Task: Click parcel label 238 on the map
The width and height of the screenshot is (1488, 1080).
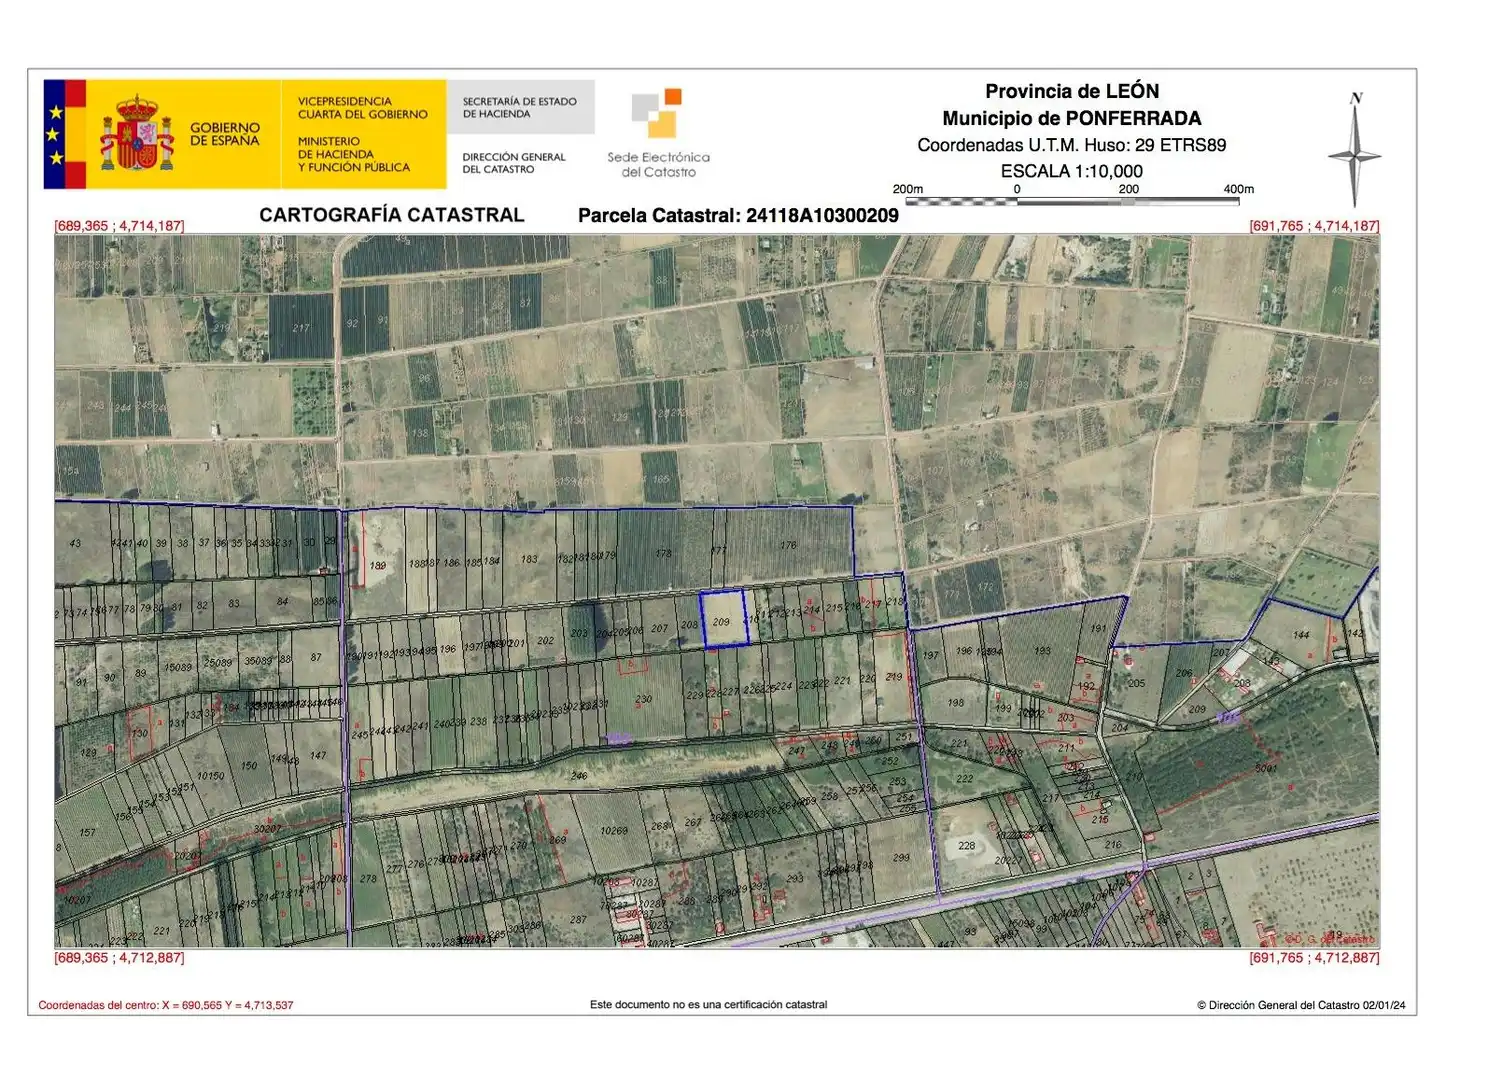Action: pyautogui.click(x=479, y=721)
